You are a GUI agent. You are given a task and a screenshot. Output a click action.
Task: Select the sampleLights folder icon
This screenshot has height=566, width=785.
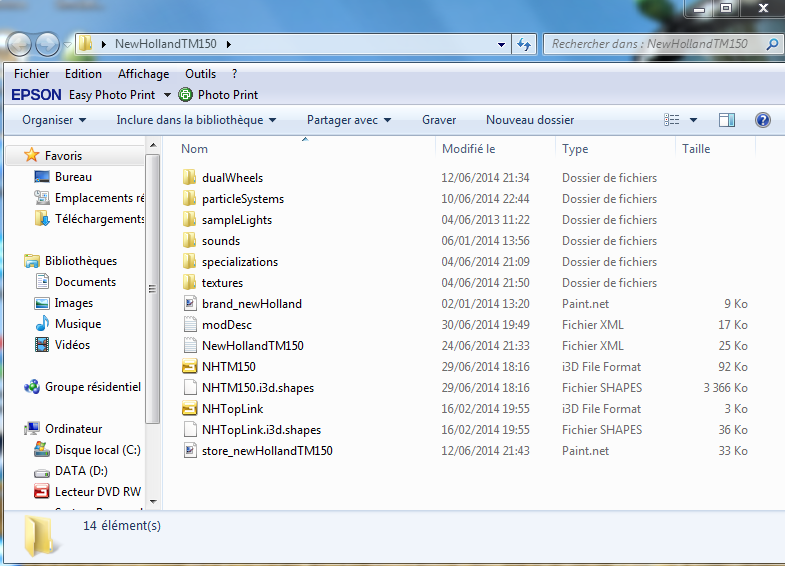[190, 219]
